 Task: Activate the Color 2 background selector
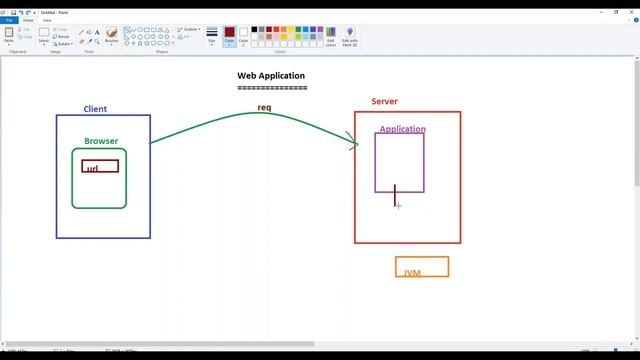click(243, 36)
